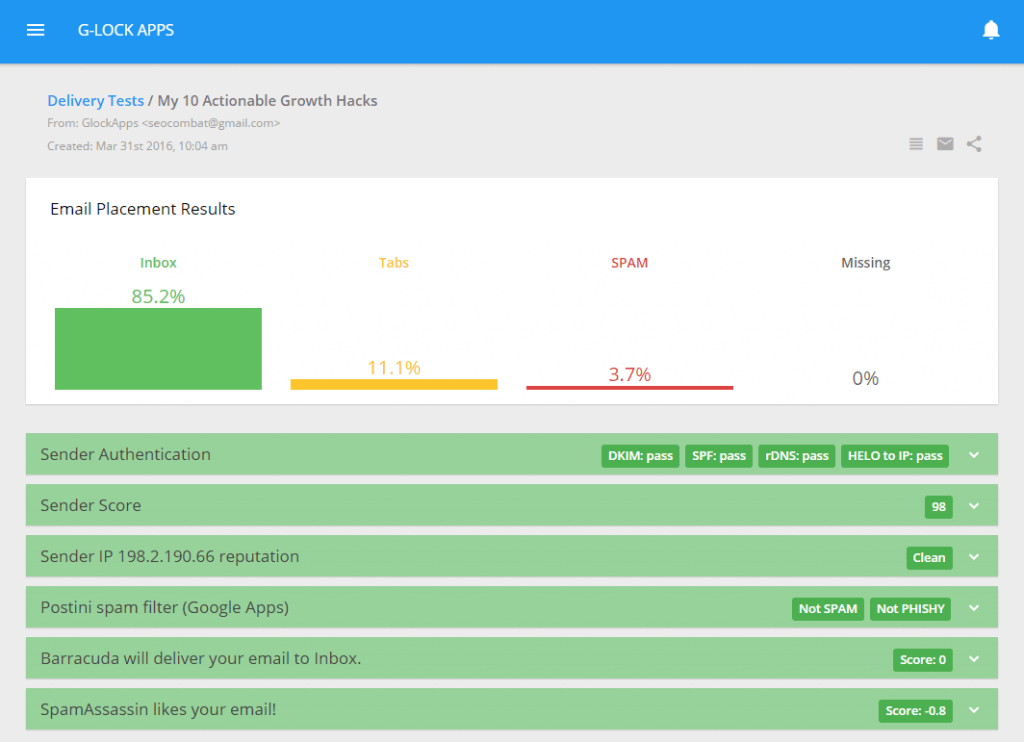Click the G-LOCK APPS title
Image resolution: width=1024 pixels, height=742 pixels.
126,30
